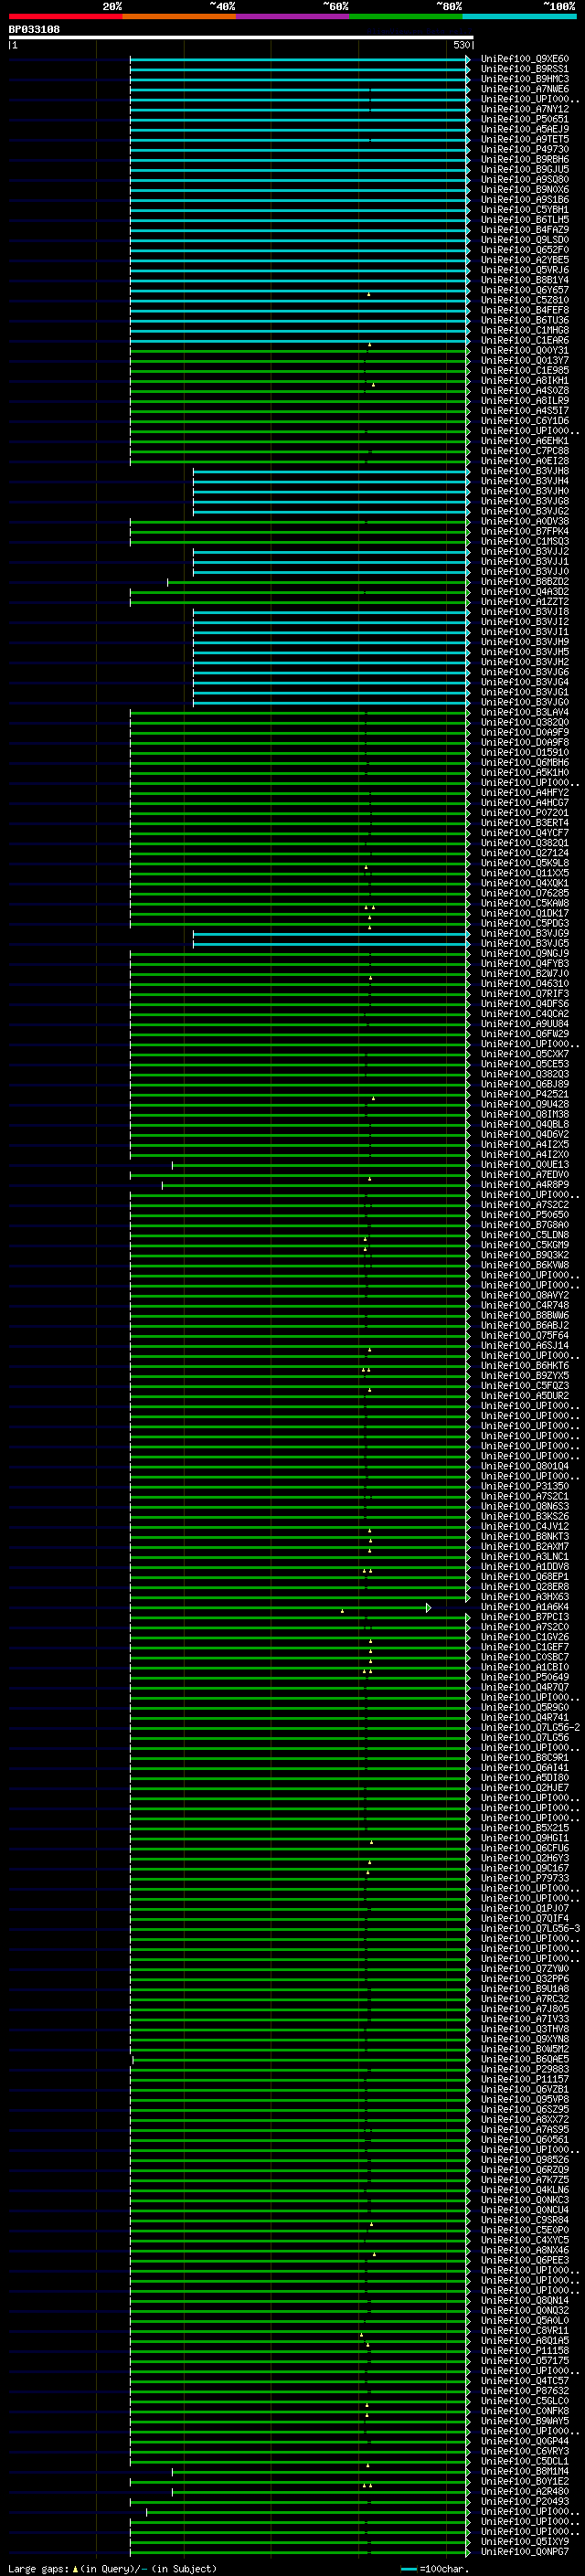Select the green ~80% identity color segment
This screenshot has height=2576, width=585.
pos(406,16)
